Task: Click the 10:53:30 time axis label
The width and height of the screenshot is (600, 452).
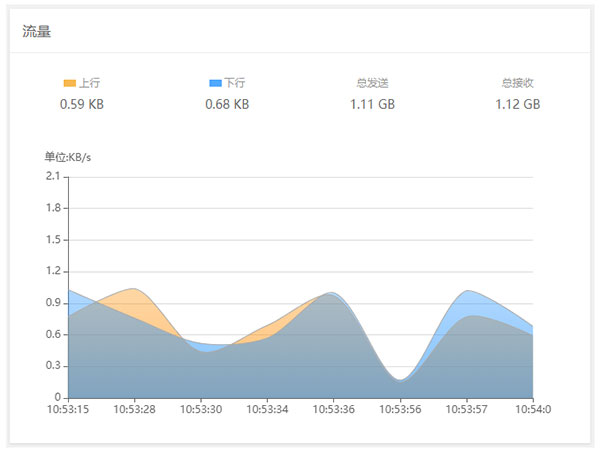Action: (x=201, y=410)
